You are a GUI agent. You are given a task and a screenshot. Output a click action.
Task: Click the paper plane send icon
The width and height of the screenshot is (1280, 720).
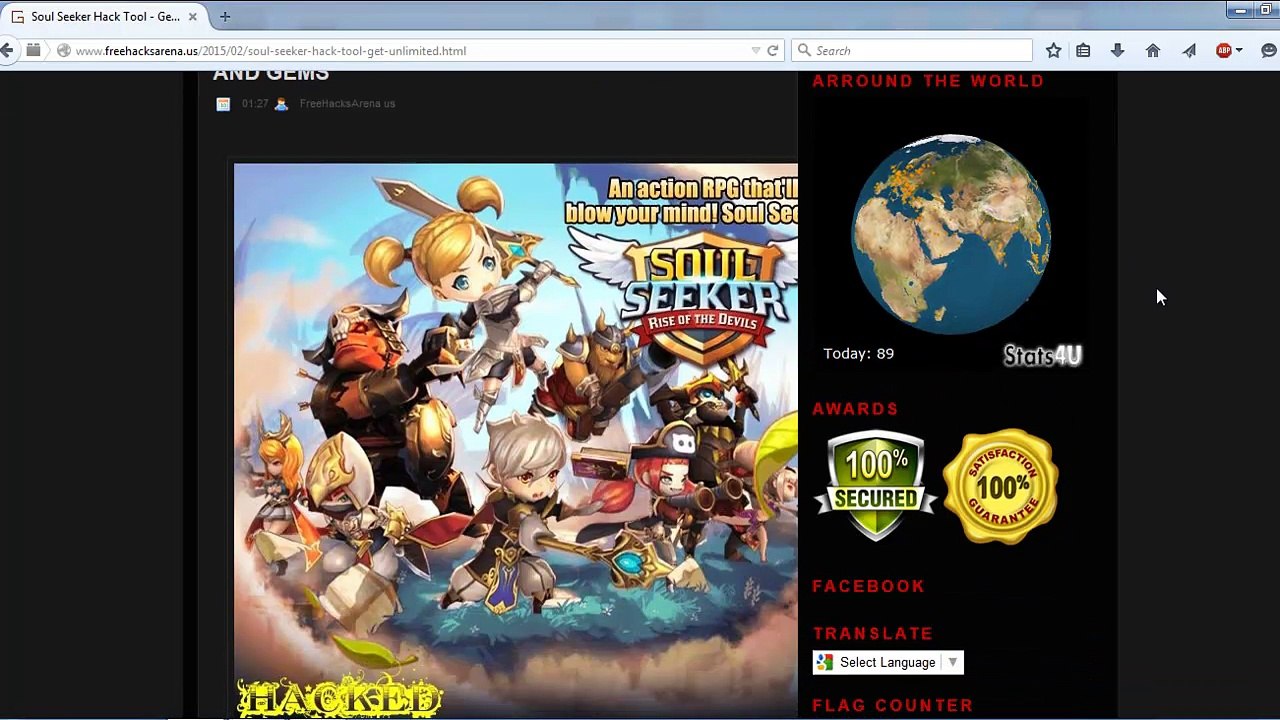coord(1189,50)
